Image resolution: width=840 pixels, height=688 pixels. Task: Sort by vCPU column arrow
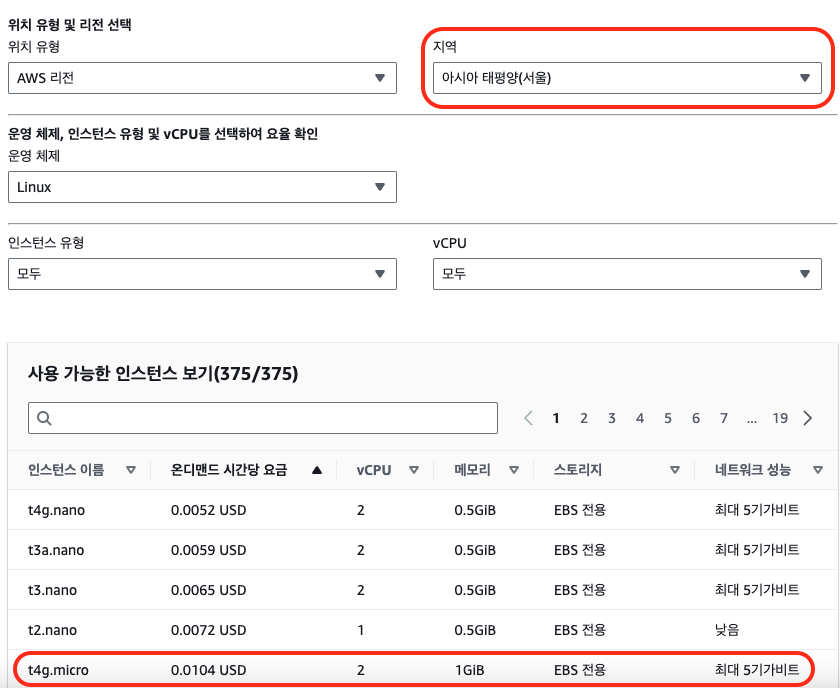[x=414, y=470]
